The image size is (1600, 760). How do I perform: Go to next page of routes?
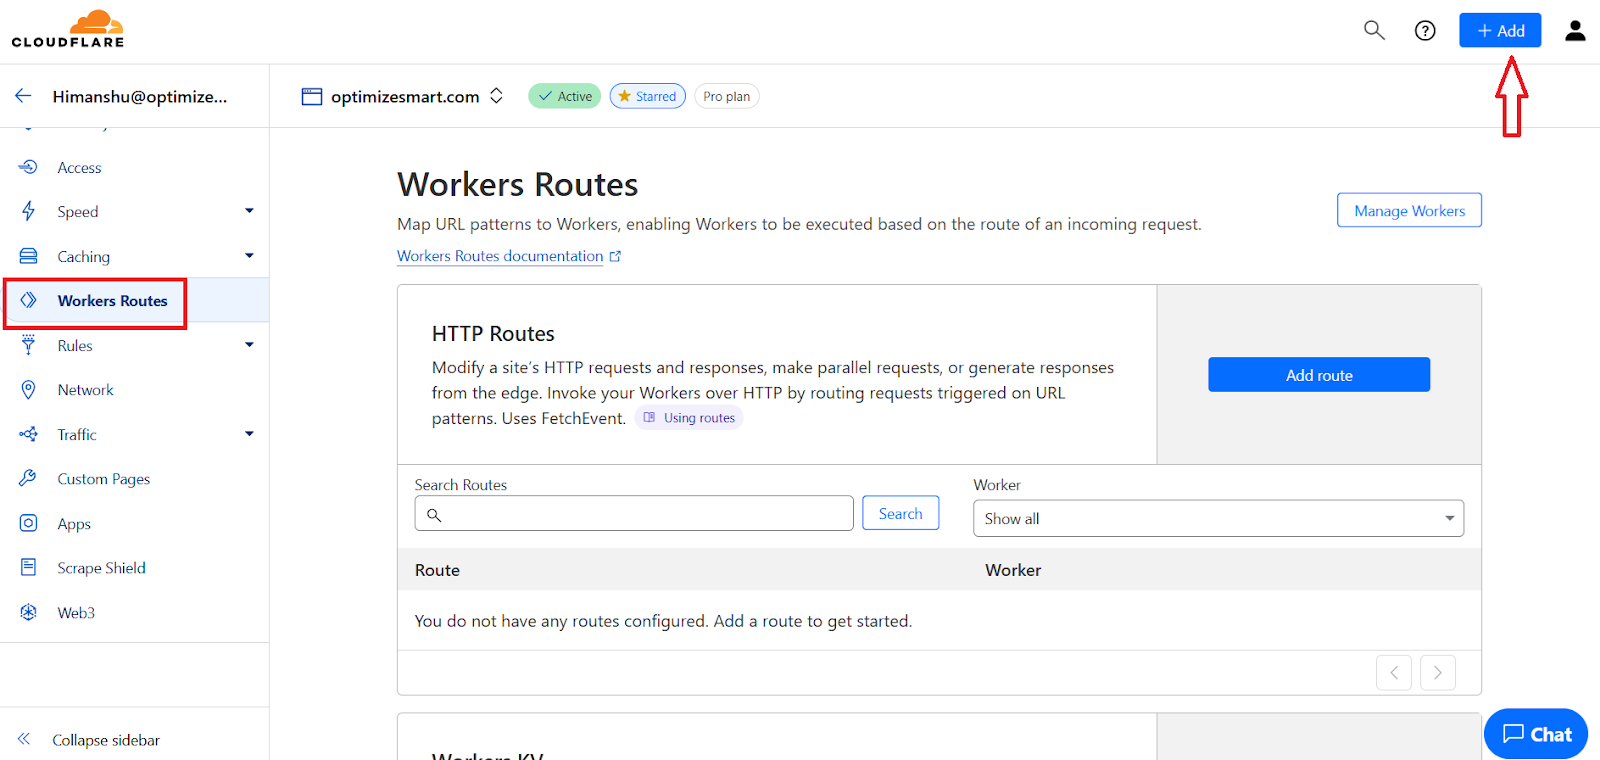[x=1438, y=673]
